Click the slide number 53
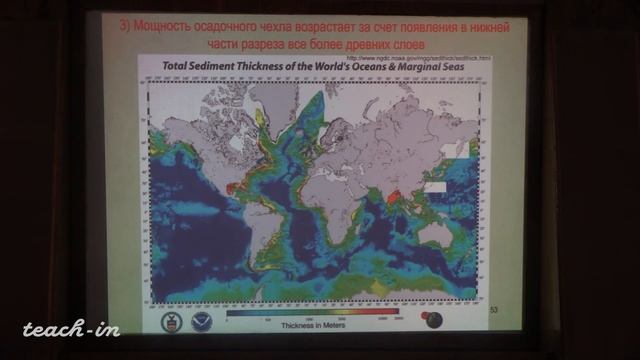This screenshot has width=640, height=360. coord(494,310)
